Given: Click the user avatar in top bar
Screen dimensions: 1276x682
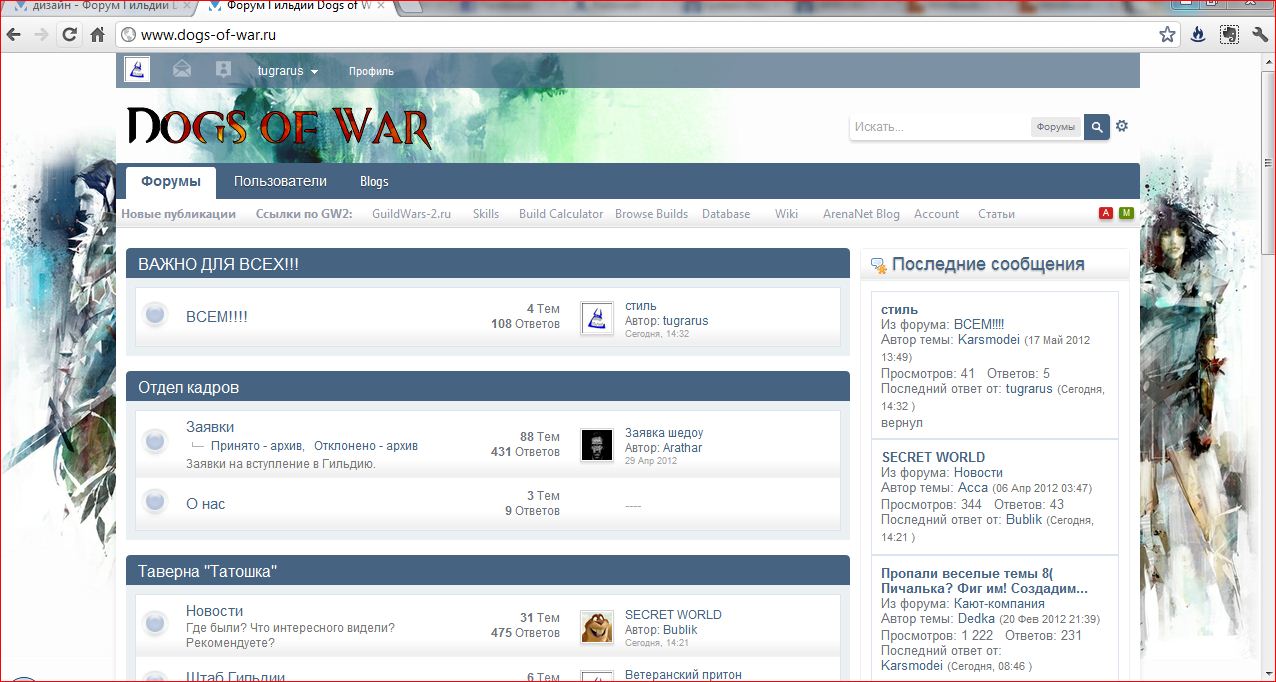Looking at the screenshot, I should tap(137, 70).
